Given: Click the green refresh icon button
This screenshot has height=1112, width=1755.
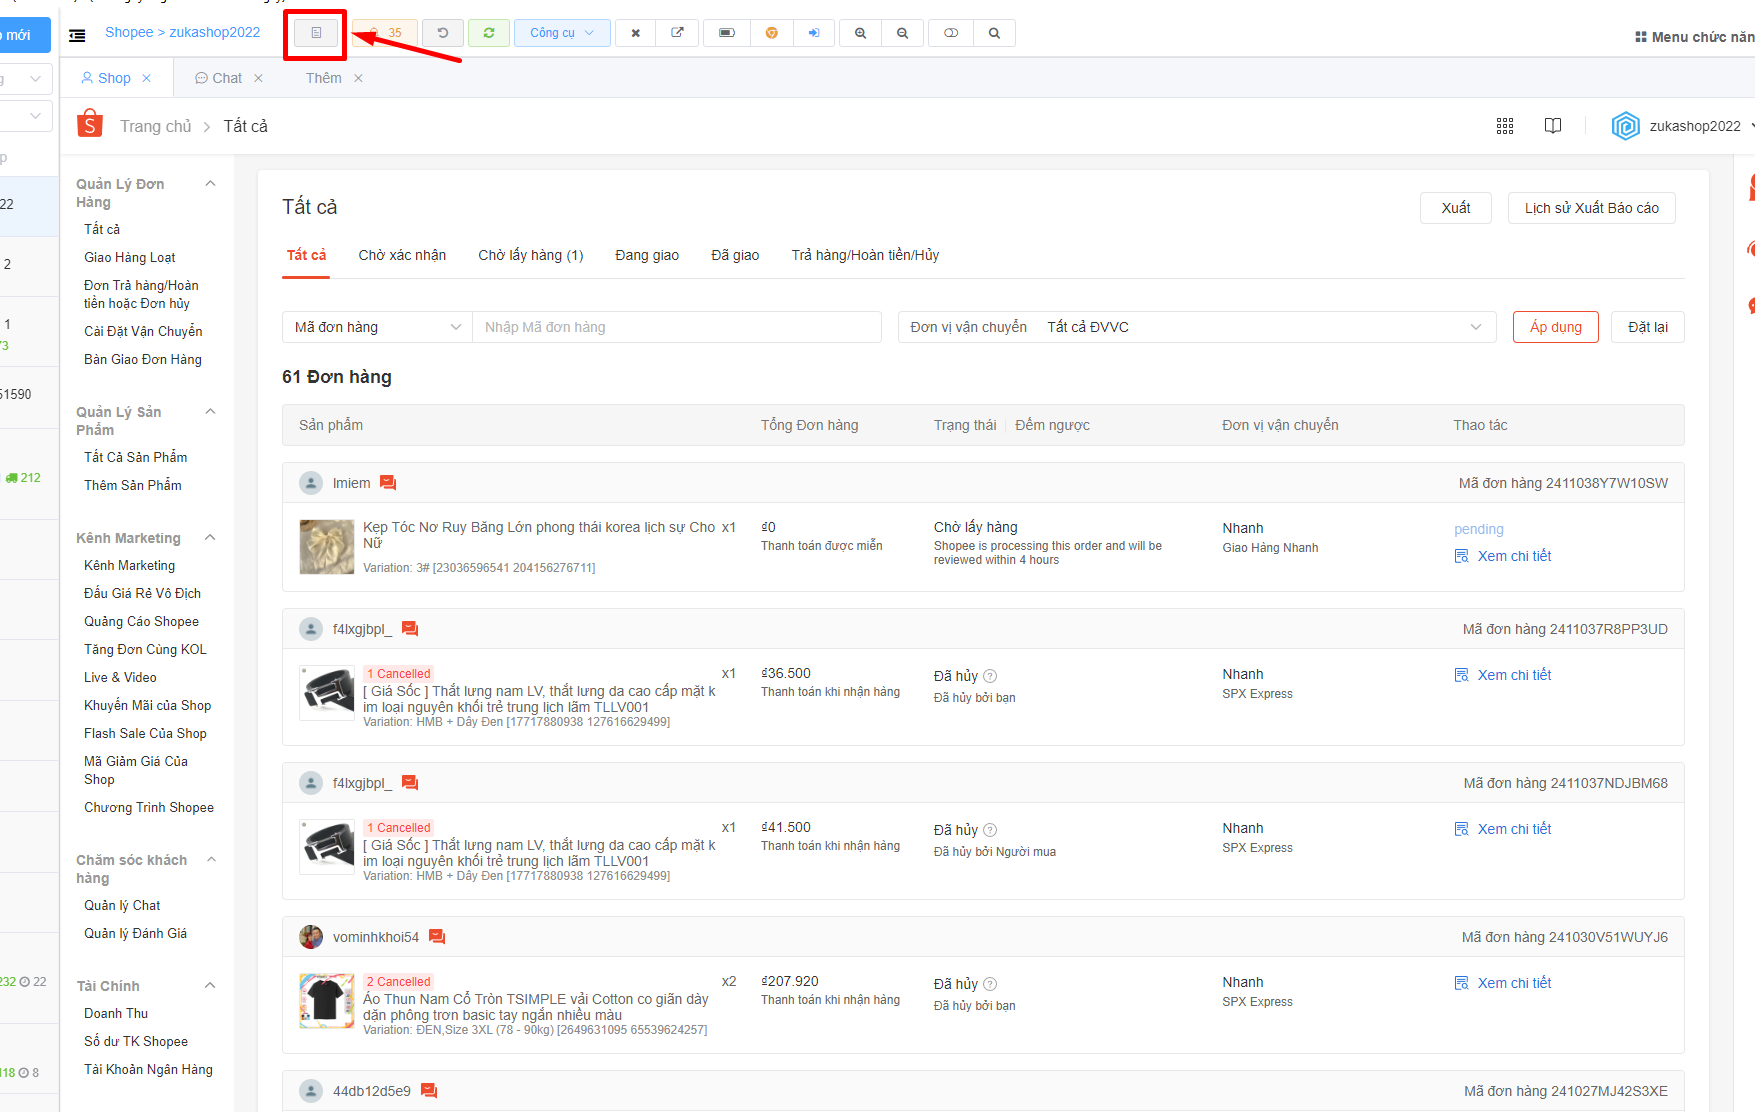Looking at the screenshot, I should pos(489,33).
